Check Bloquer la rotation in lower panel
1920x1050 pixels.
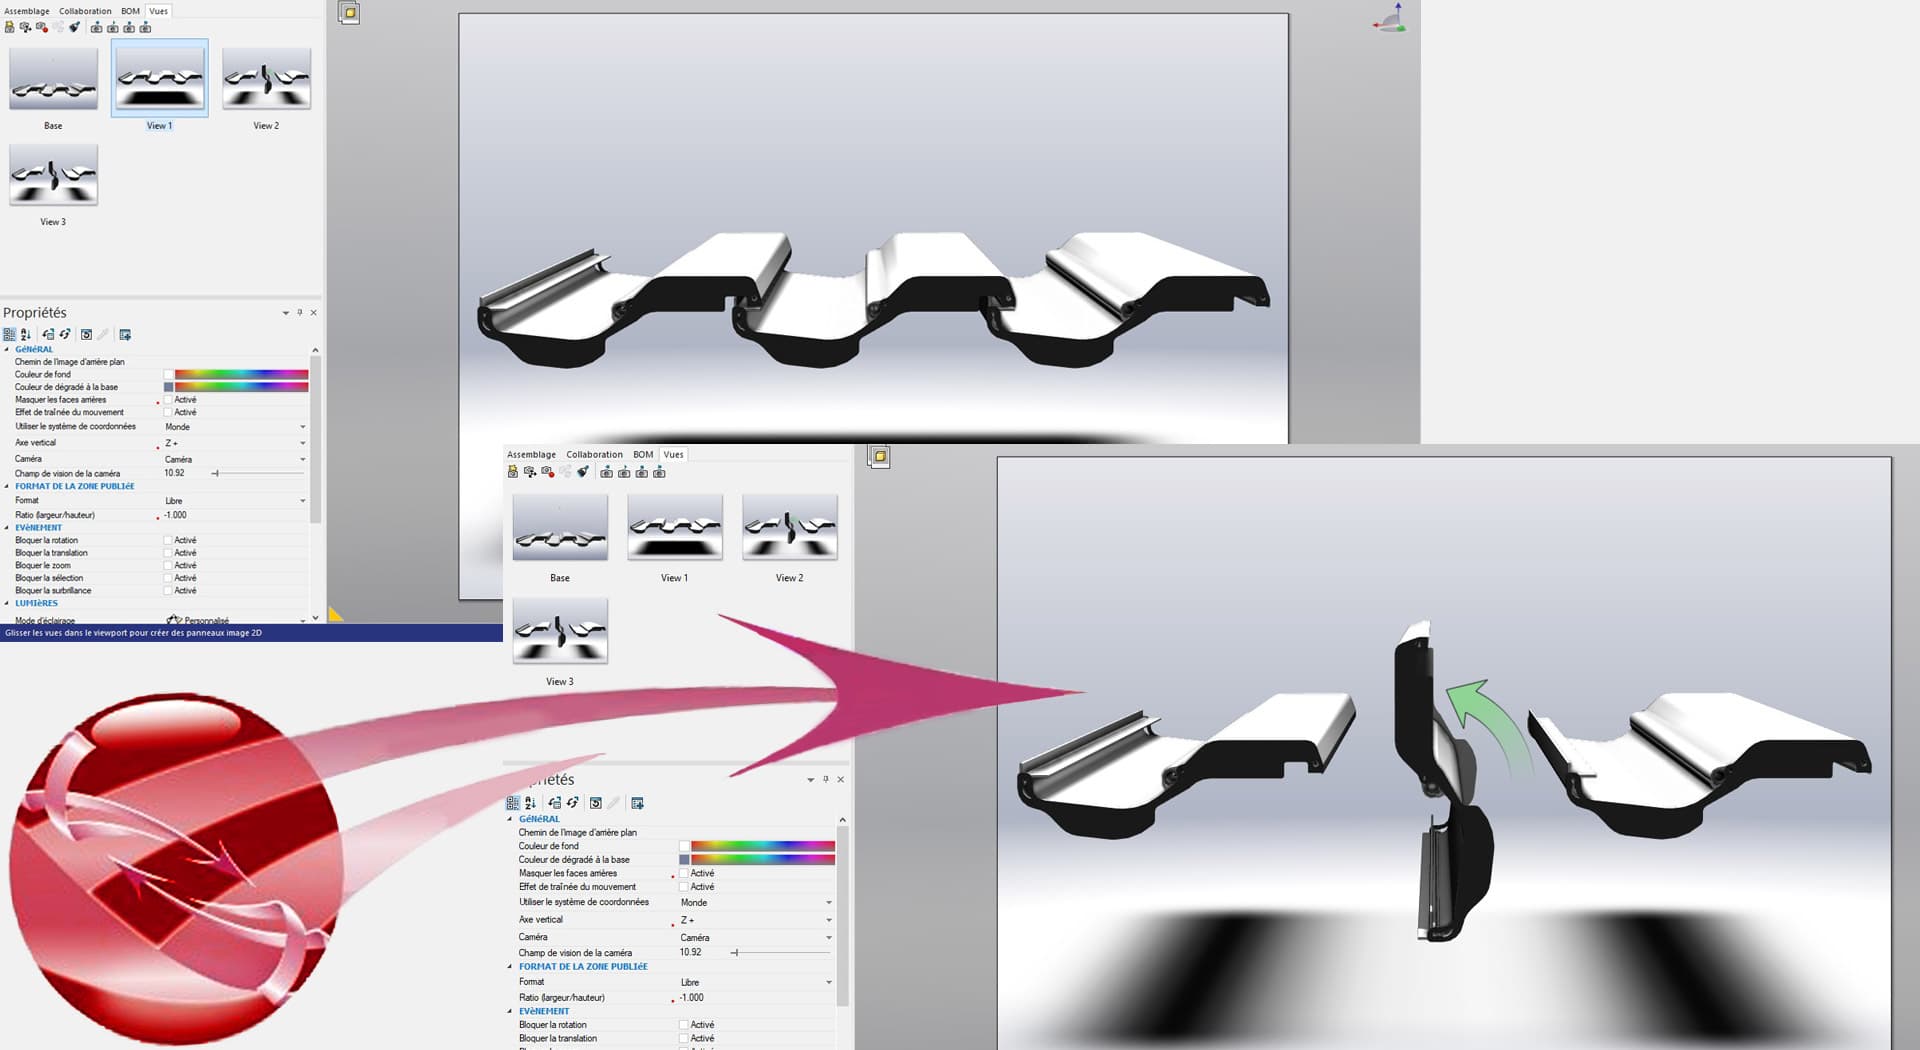point(684,1025)
